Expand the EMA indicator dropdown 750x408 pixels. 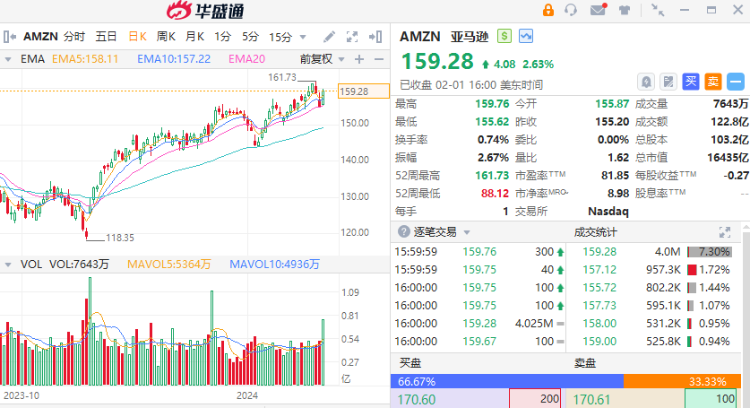pyautogui.click(x=8, y=59)
